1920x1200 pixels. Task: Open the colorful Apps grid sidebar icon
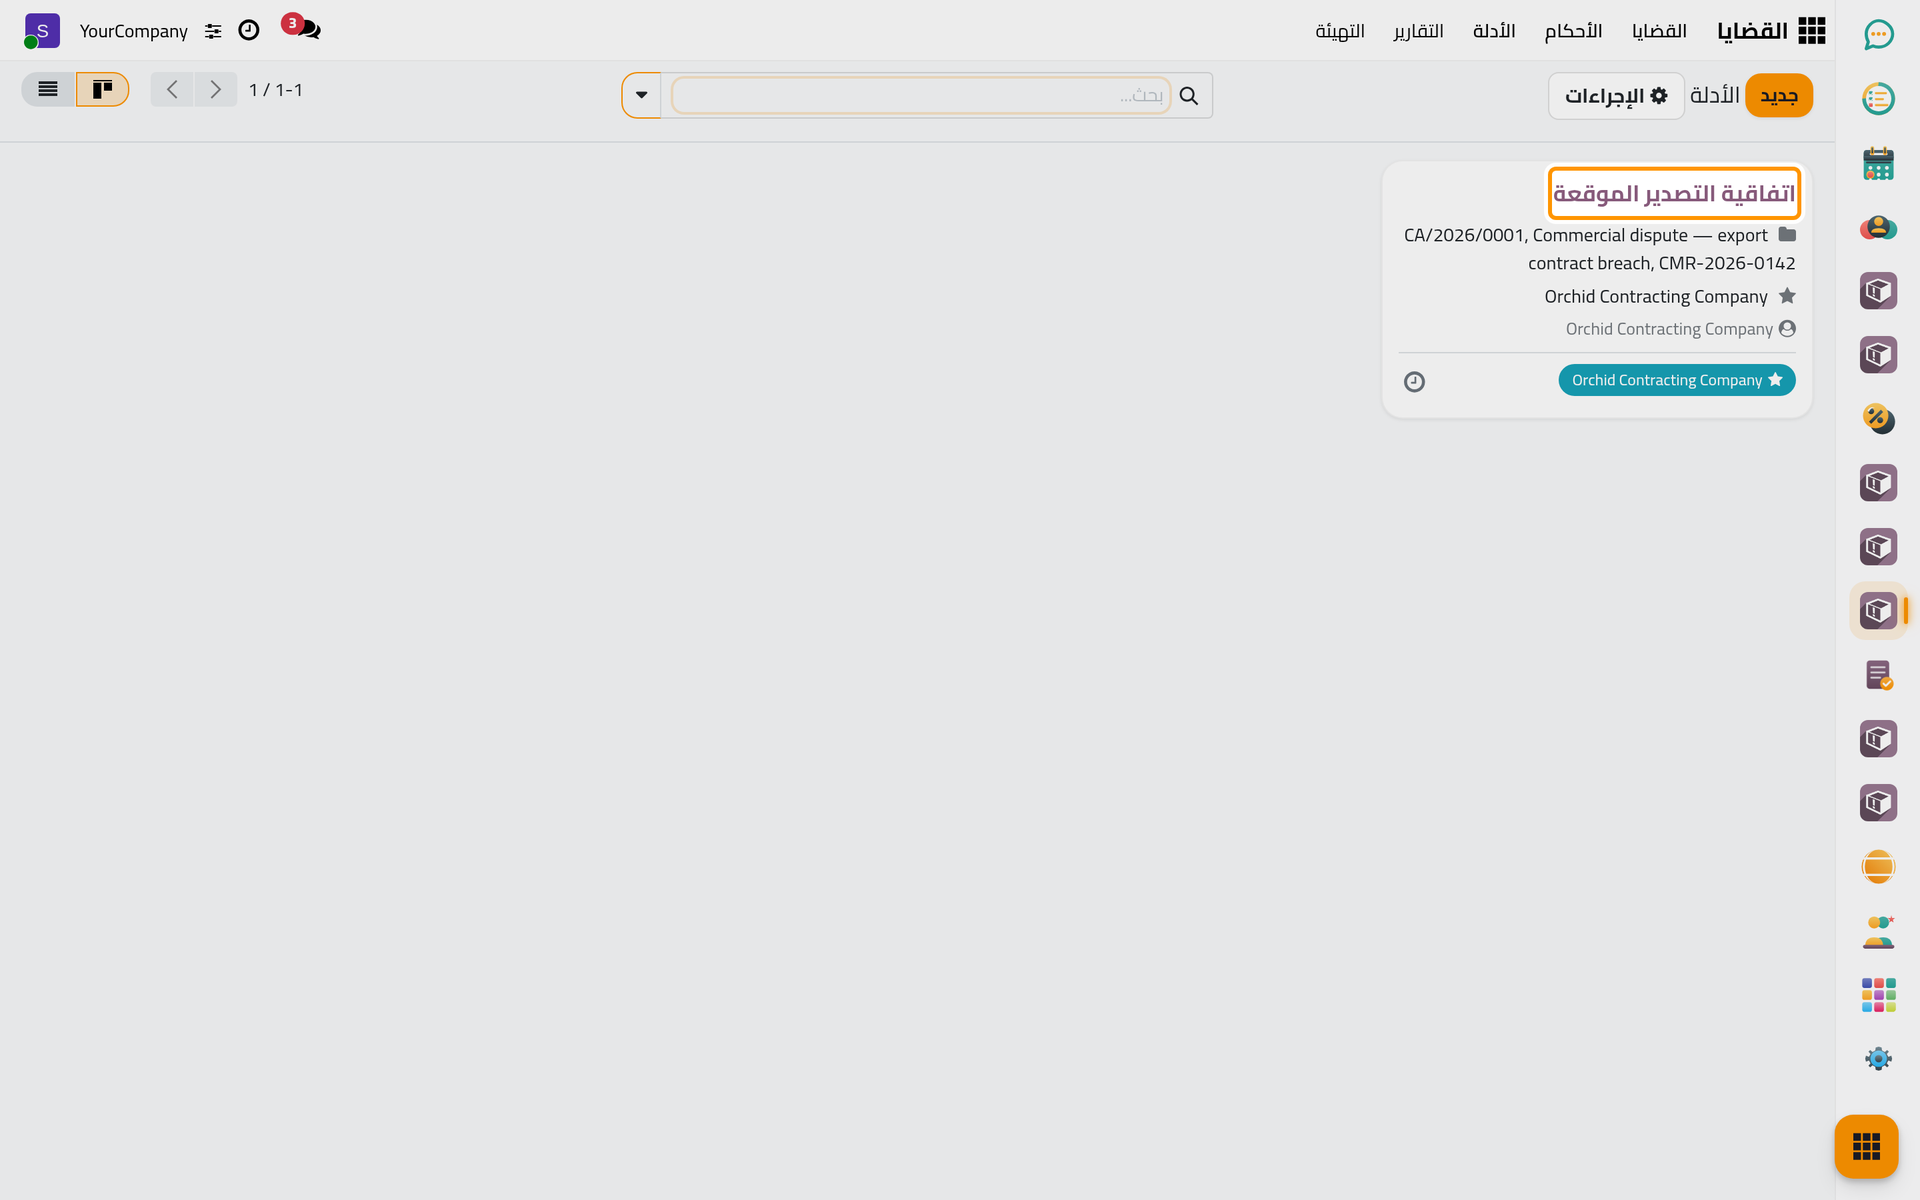tap(1878, 995)
